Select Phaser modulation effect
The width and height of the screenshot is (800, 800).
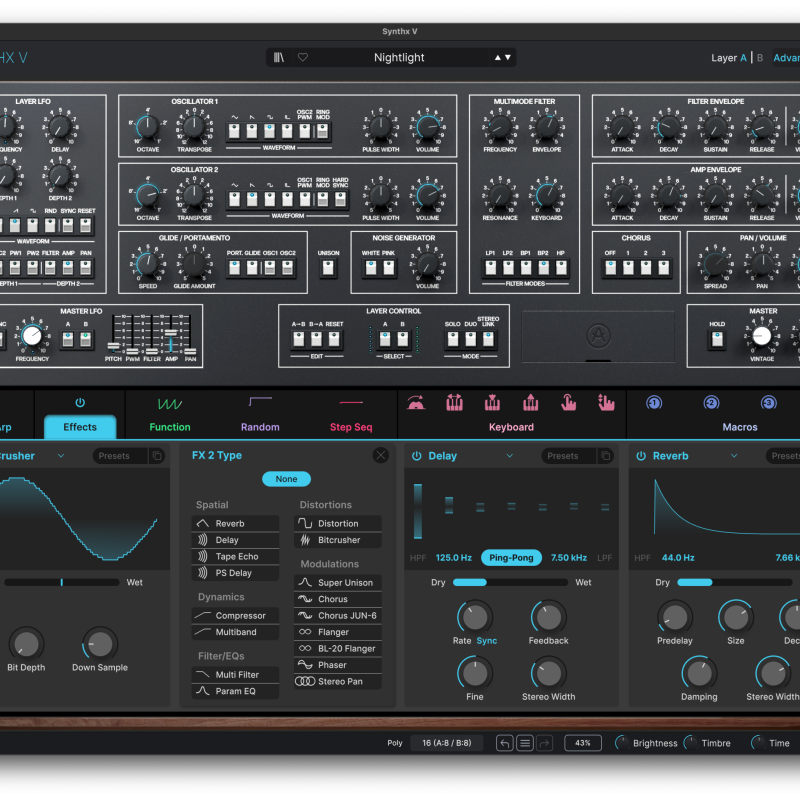(338, 665)
